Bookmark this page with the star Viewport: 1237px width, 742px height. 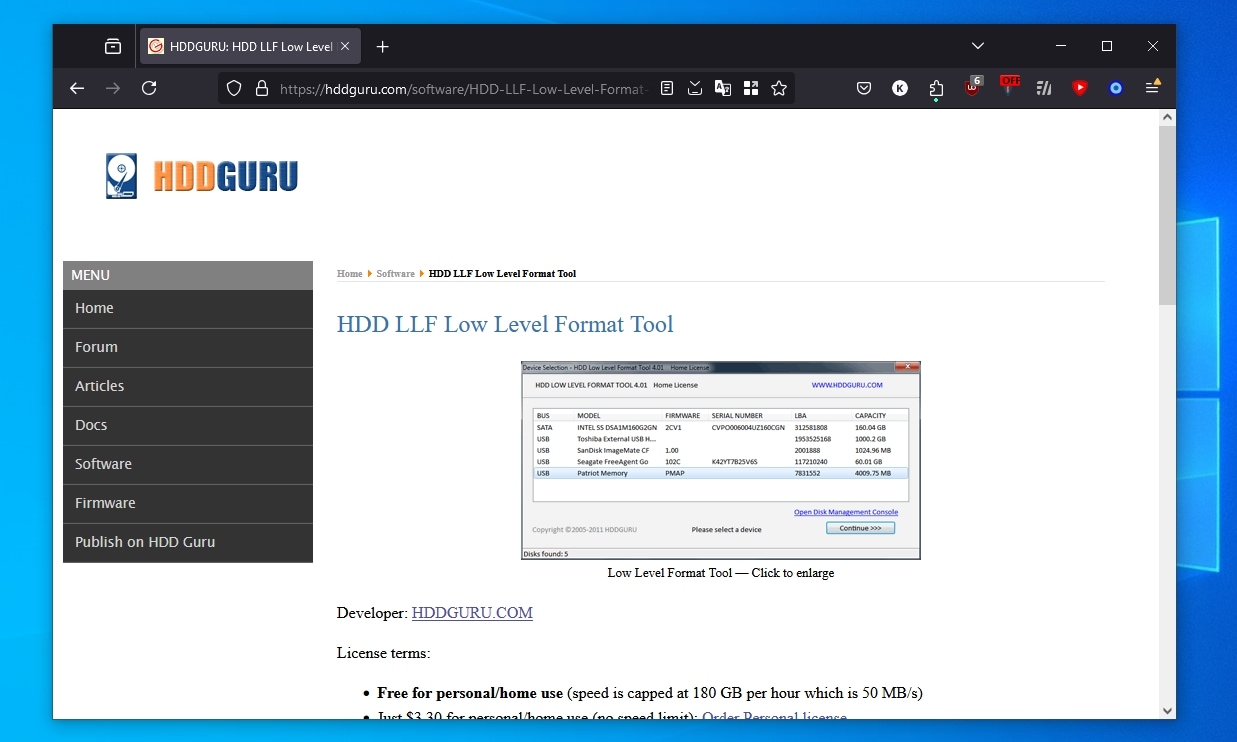click(x=779, y=88)
